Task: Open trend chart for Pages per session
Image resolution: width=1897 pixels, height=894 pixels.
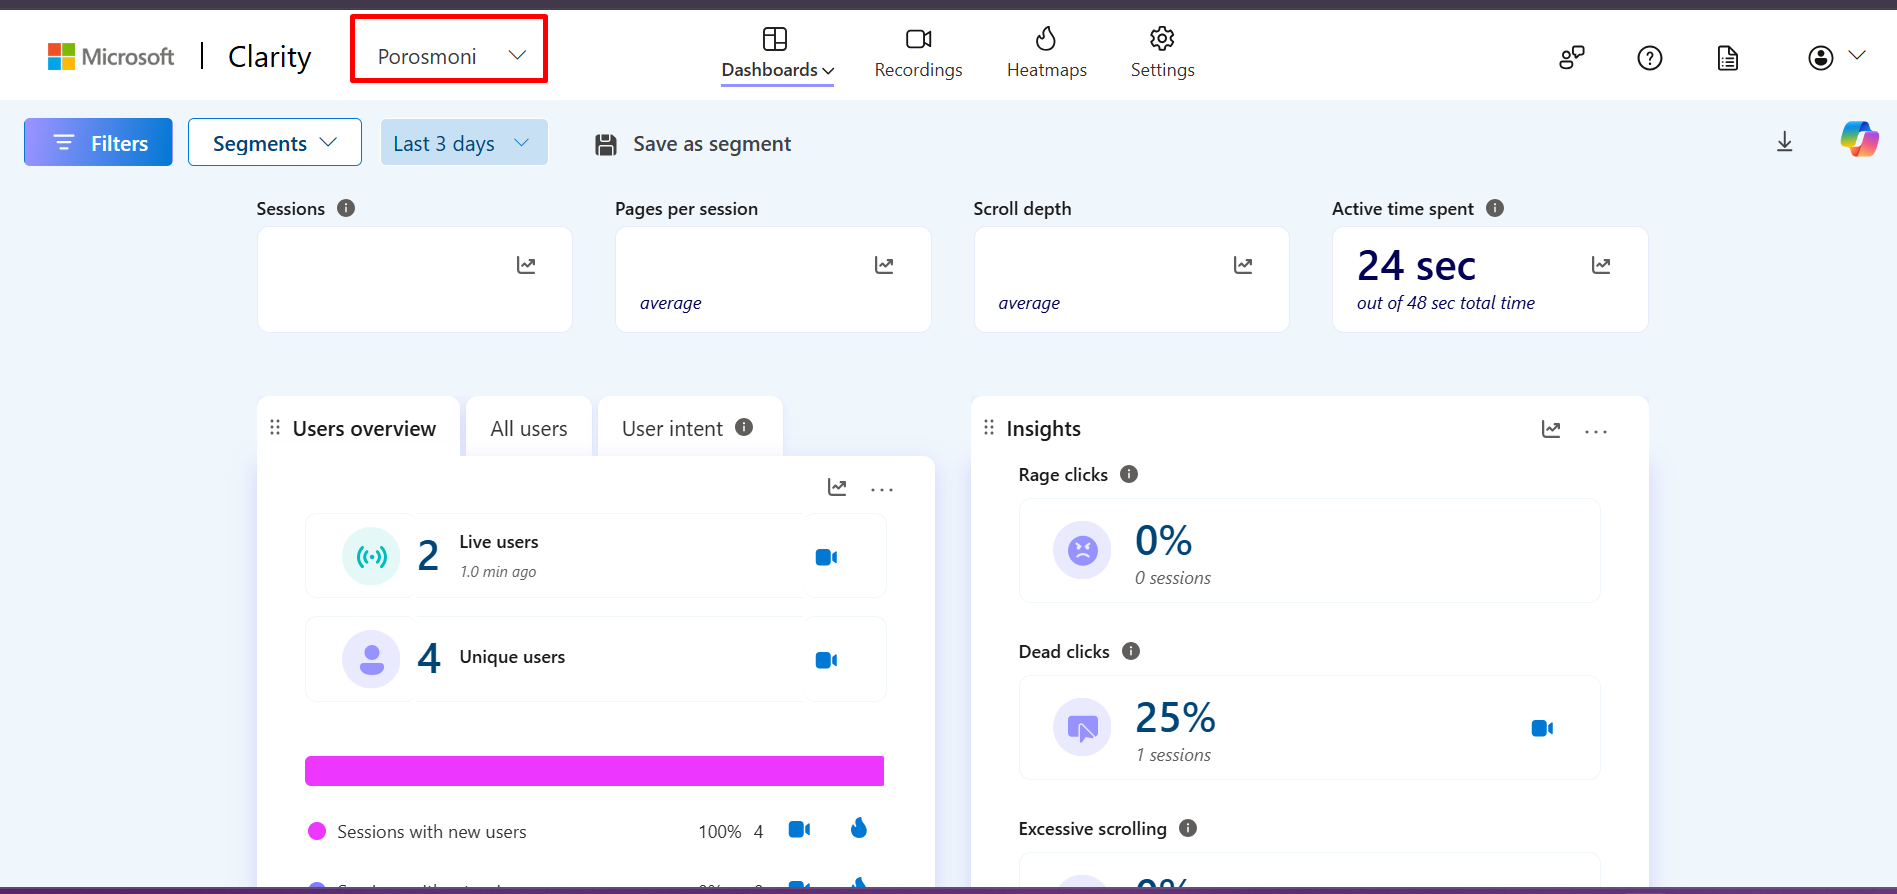Action: click(x=884, y=265)
